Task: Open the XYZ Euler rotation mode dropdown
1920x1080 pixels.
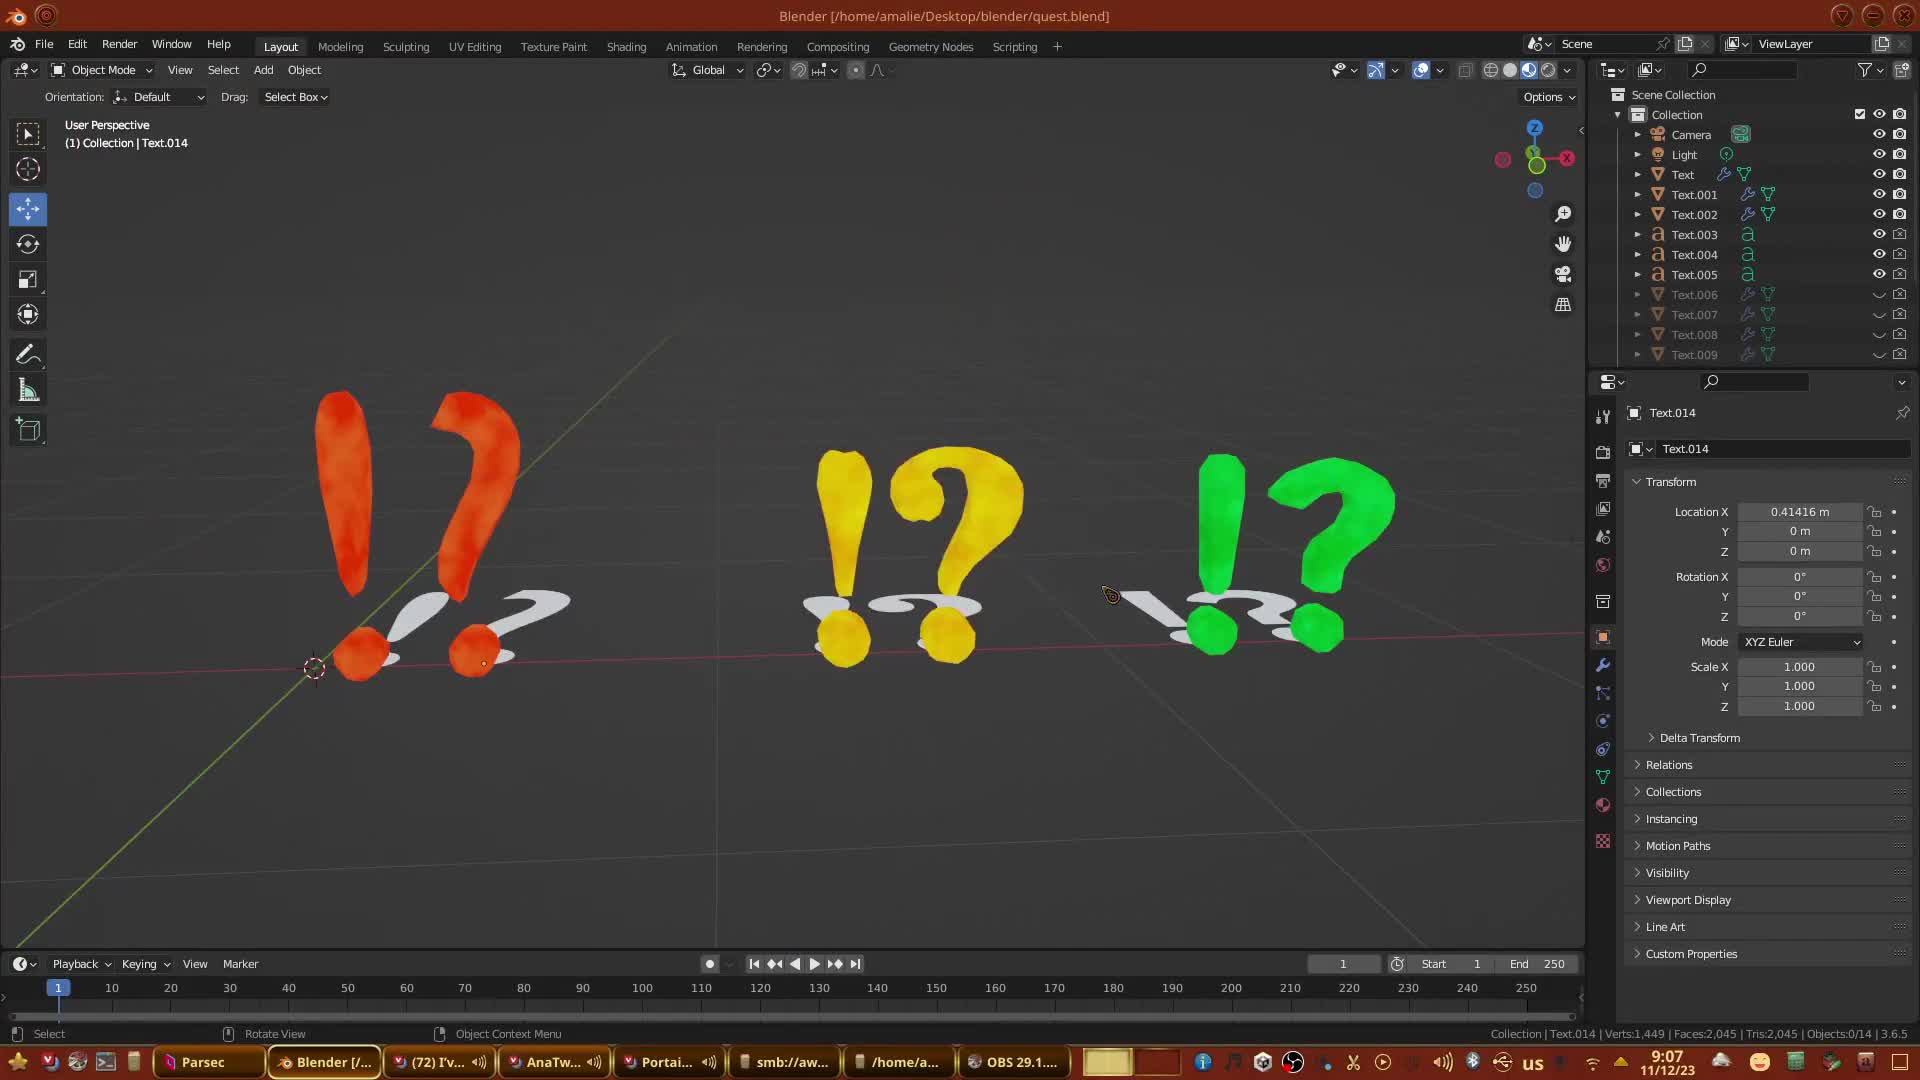Action: coord(1801,642)
